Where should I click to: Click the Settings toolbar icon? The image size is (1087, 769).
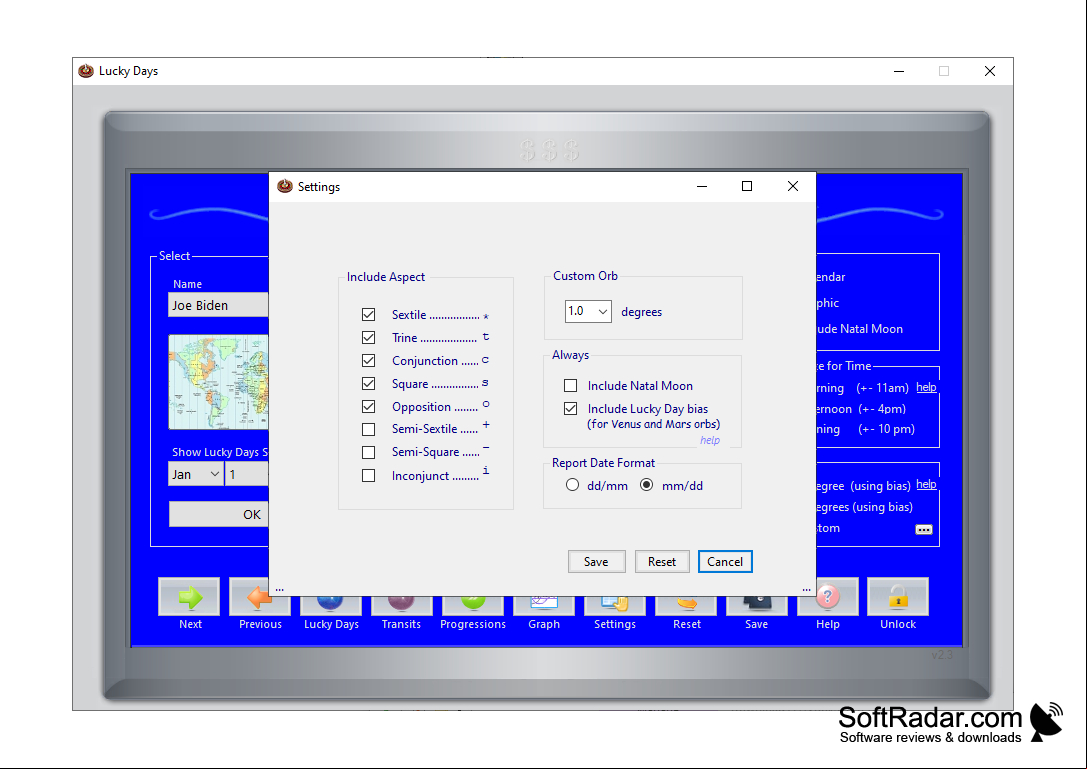[x=615, y=605]
